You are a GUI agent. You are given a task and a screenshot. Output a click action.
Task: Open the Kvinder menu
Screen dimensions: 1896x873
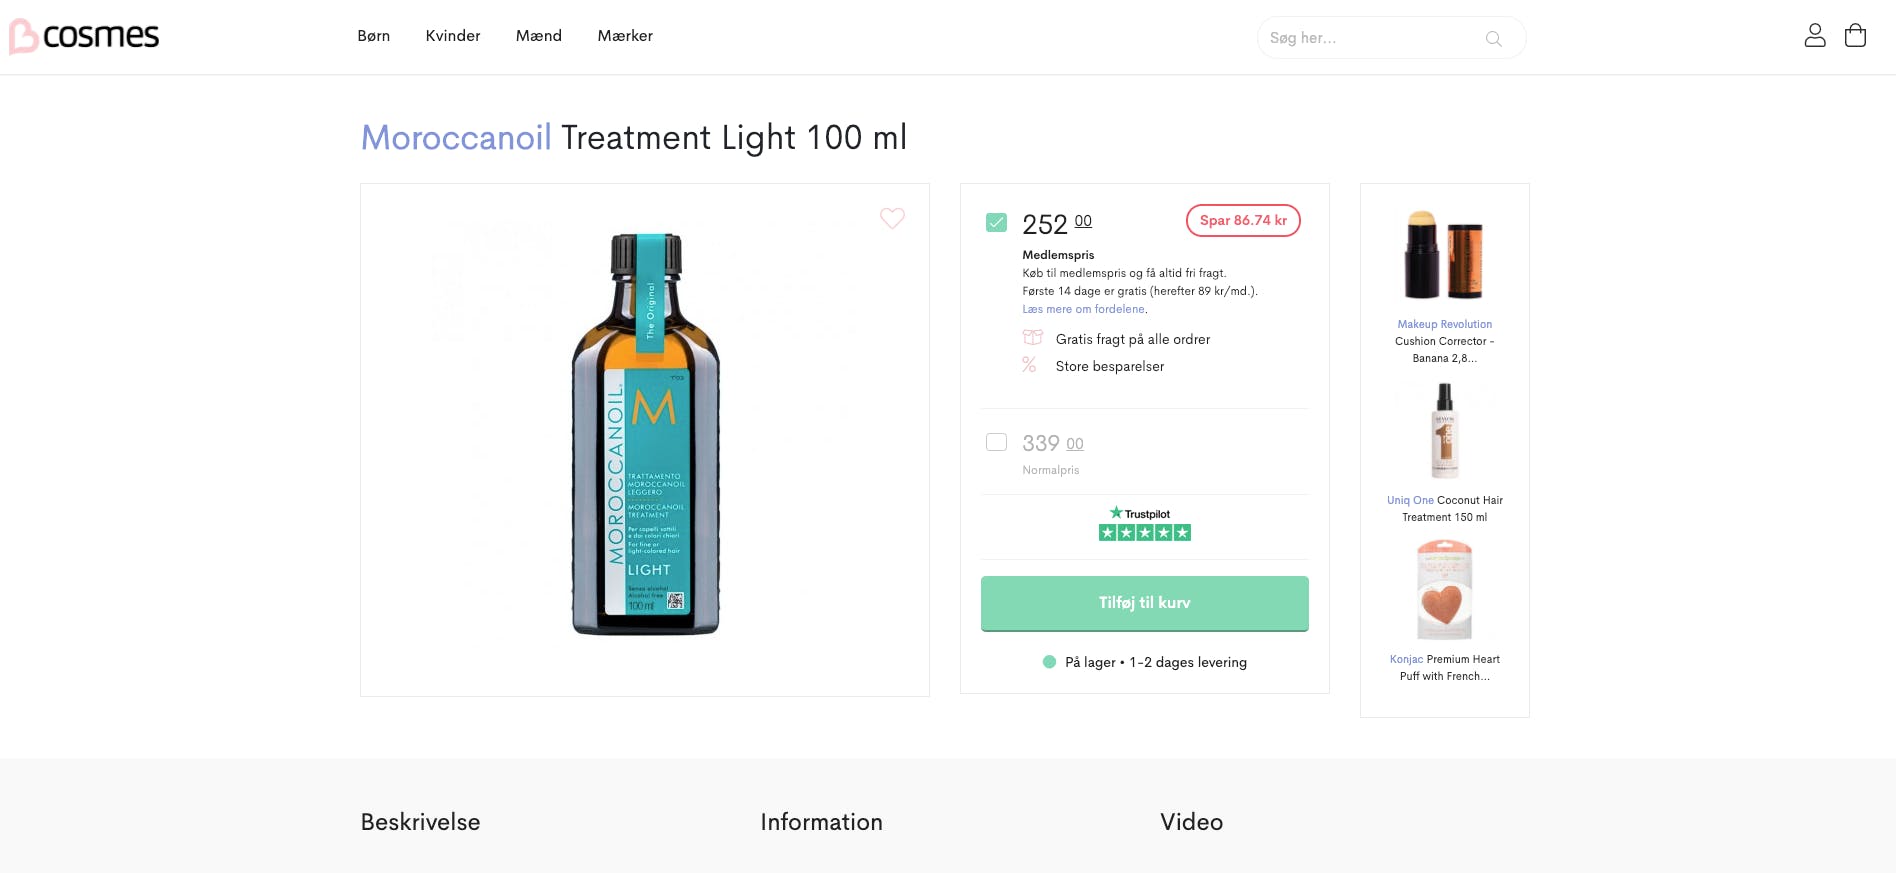point(452,36)
